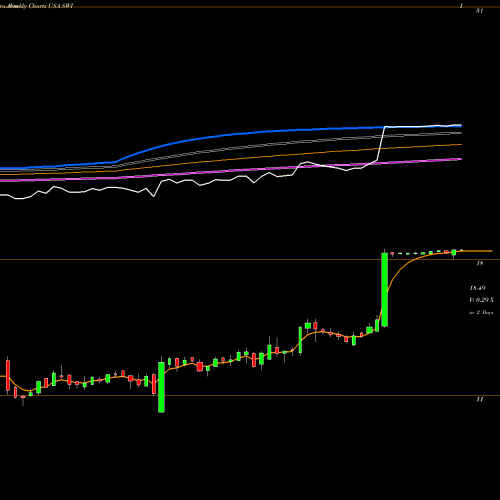Click the 31 price axis label
Screen dimensions: 500x500
point(479,11)
